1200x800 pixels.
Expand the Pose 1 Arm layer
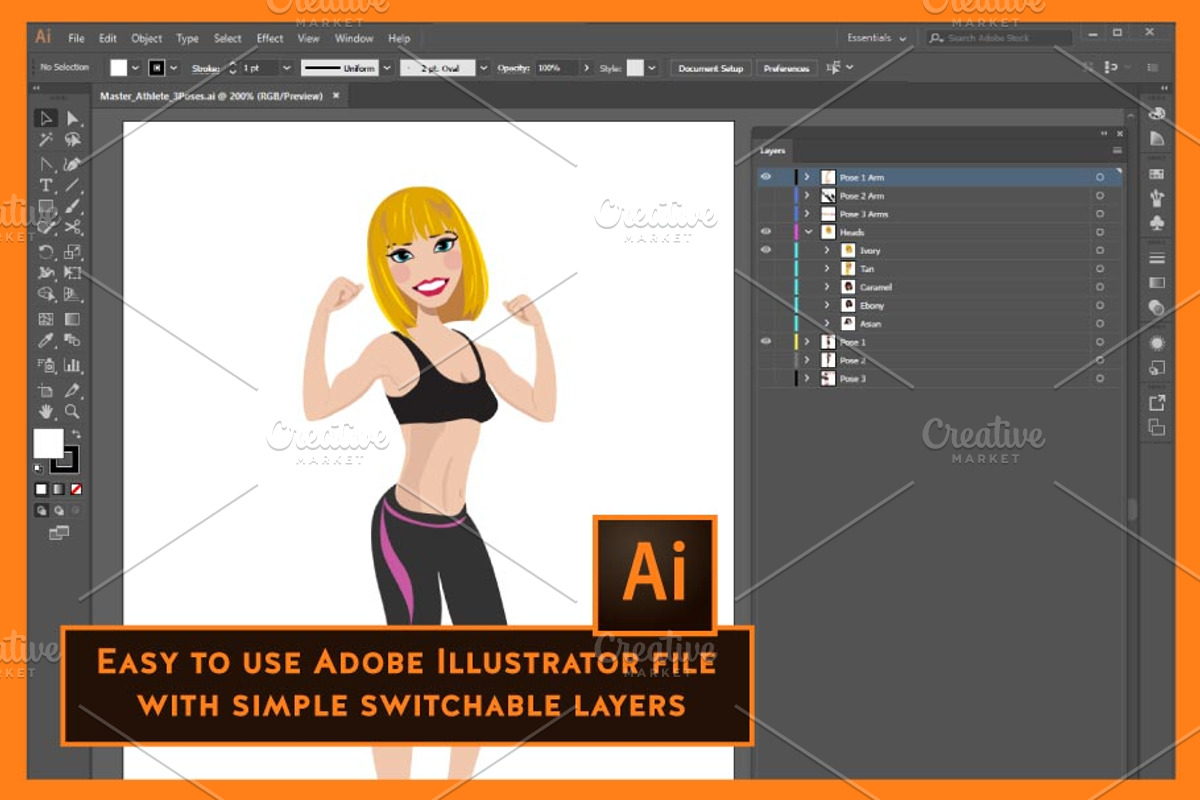(x=807, y=177)
